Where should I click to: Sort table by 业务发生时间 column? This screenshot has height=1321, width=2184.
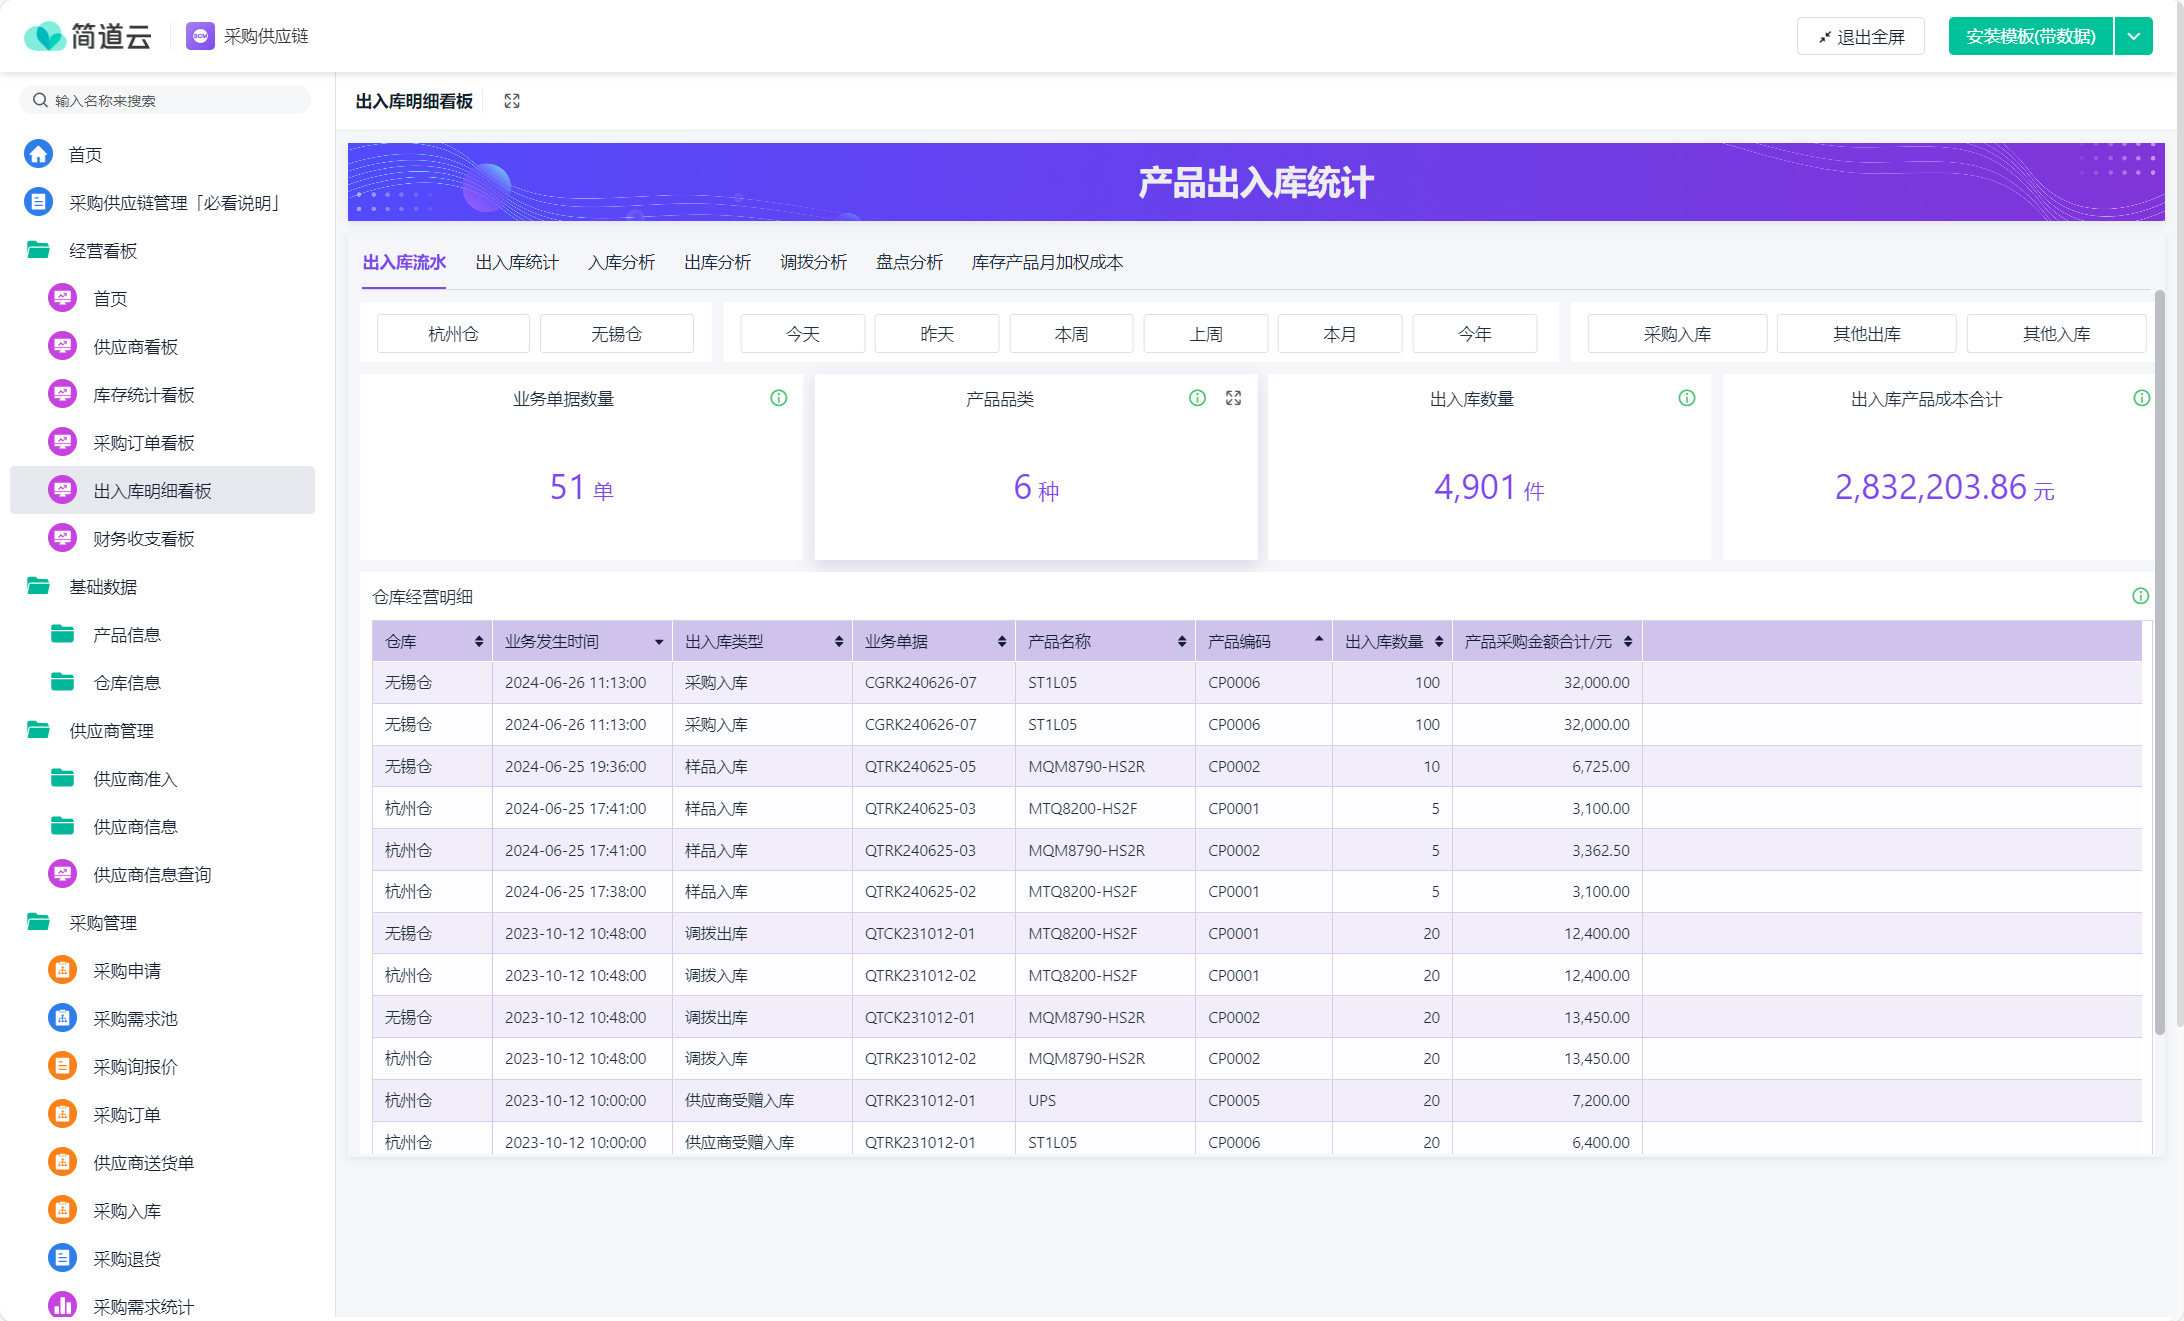658,642
